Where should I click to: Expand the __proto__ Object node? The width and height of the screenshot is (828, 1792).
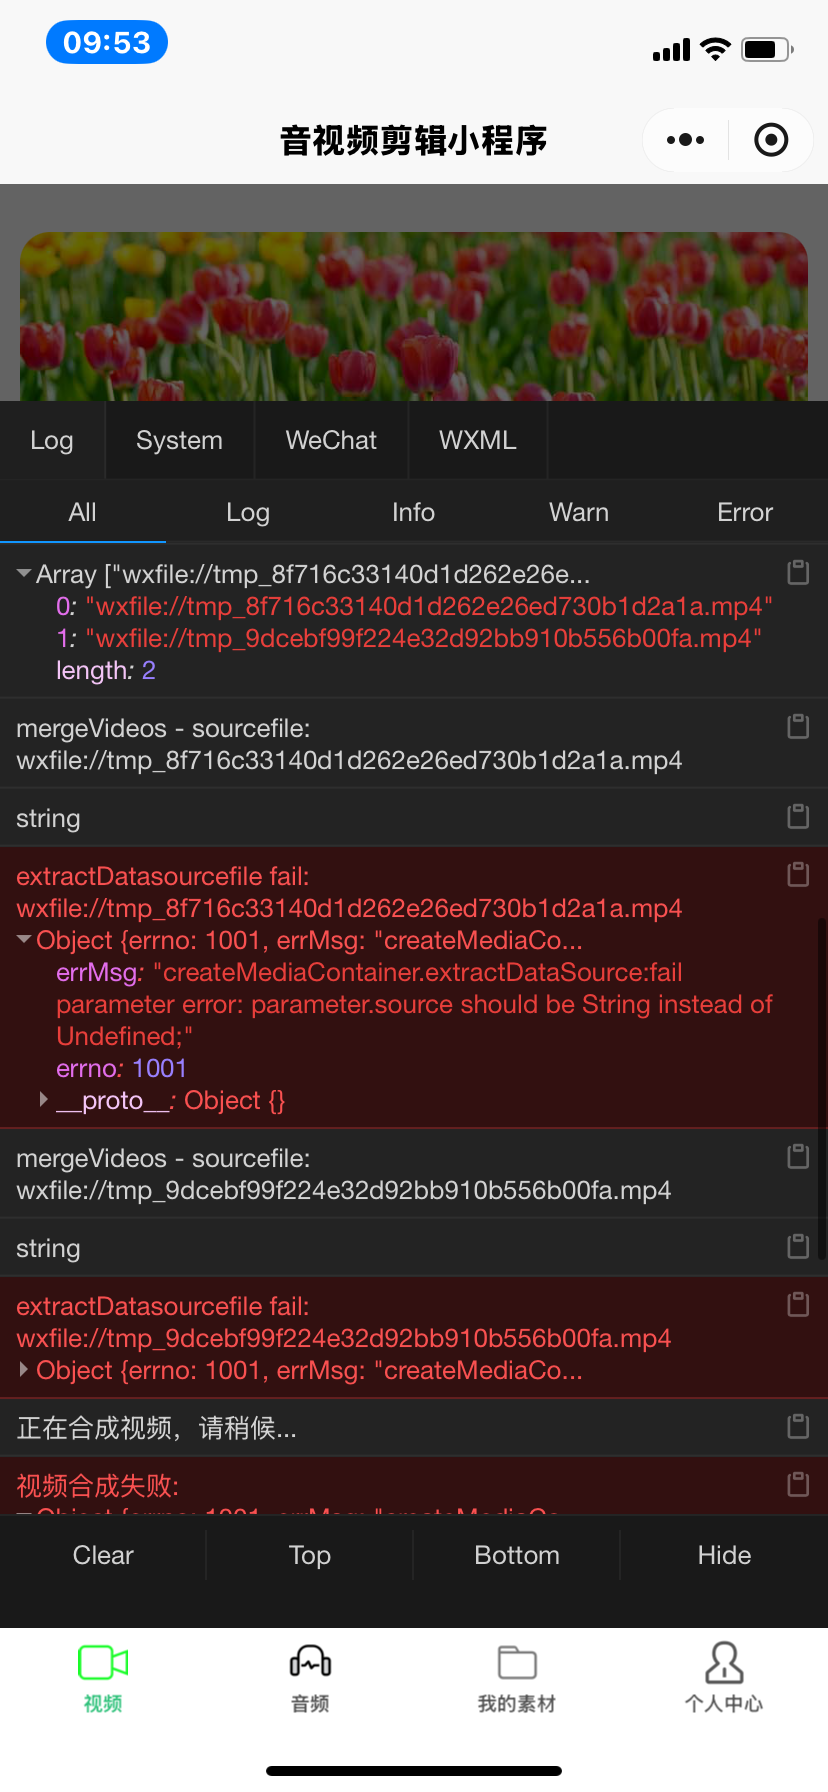click(x=44, y=1100)
